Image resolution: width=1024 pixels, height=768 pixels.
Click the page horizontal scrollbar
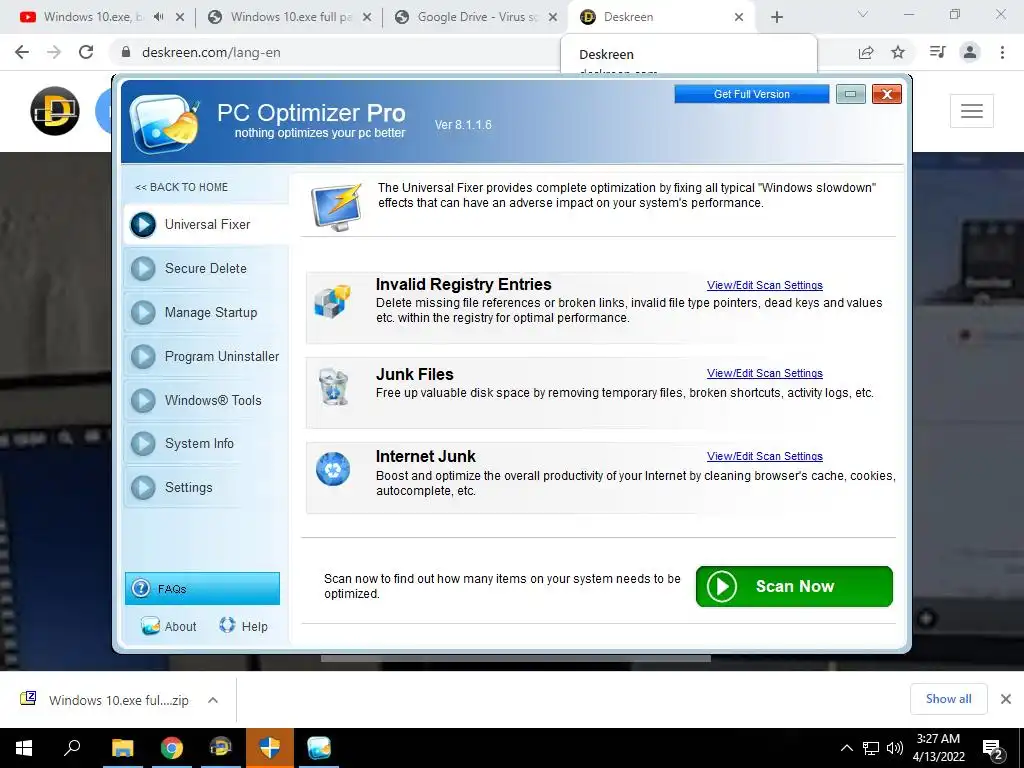pos(516,658)
